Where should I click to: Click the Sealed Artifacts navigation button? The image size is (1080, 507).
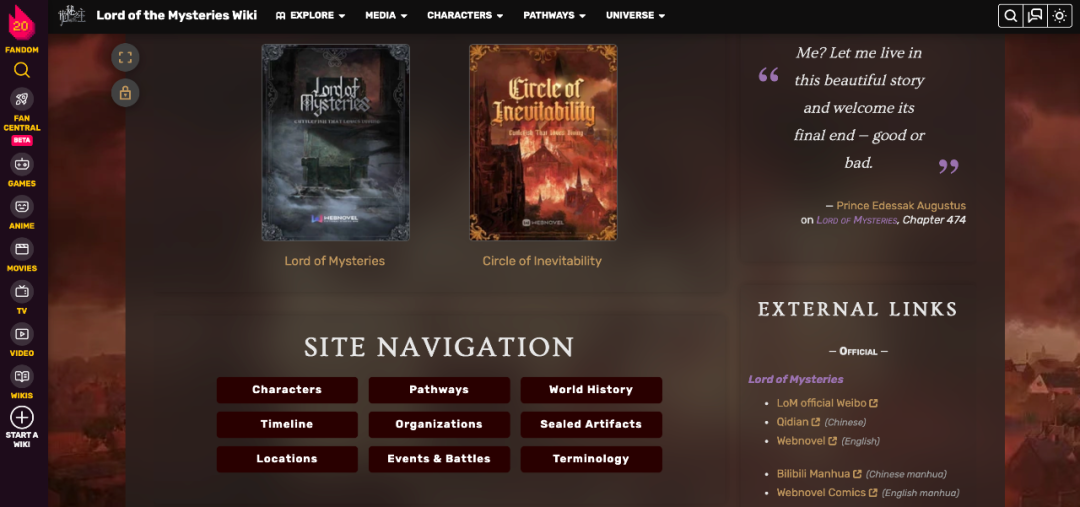coord(591,424)
